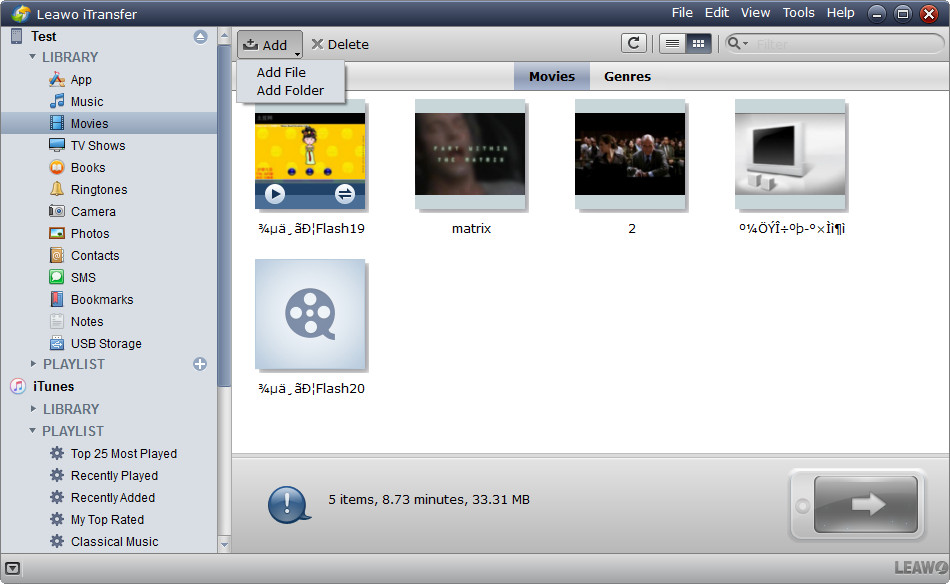Open the USB Storage icon
Screen dimensions: 950x584
coord(57,343)
